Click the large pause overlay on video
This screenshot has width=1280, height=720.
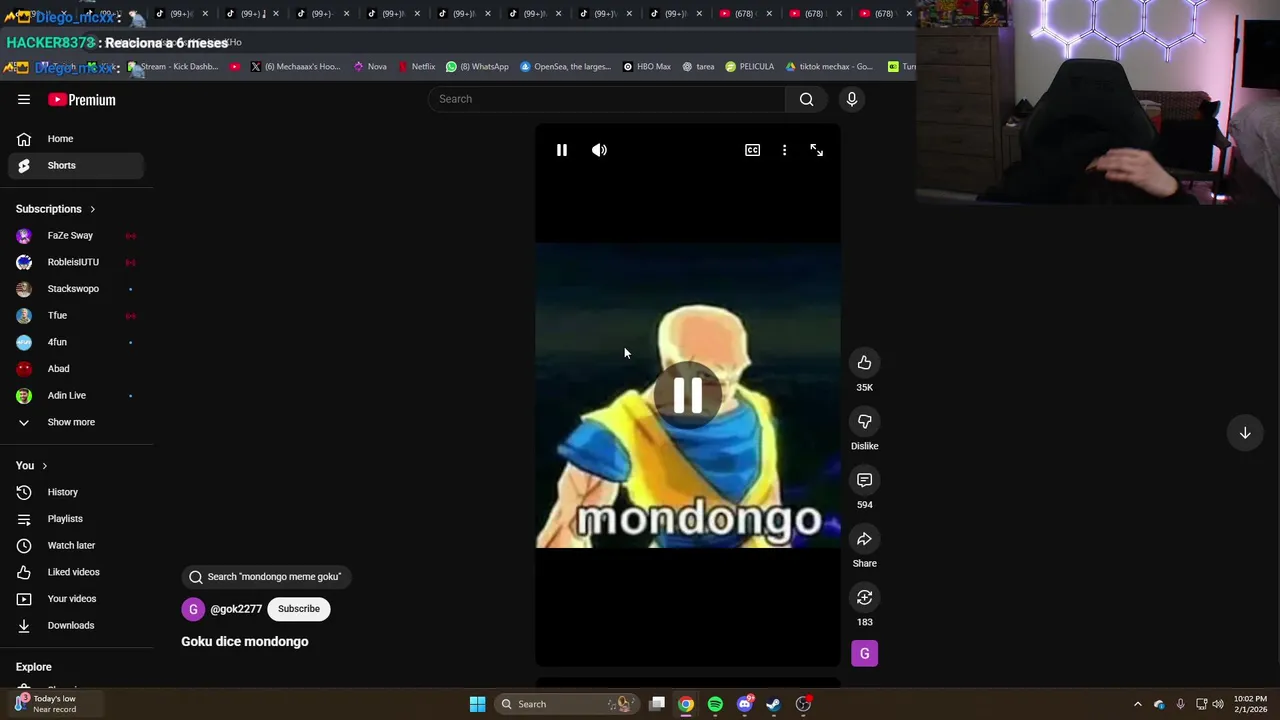click(688, 396)
